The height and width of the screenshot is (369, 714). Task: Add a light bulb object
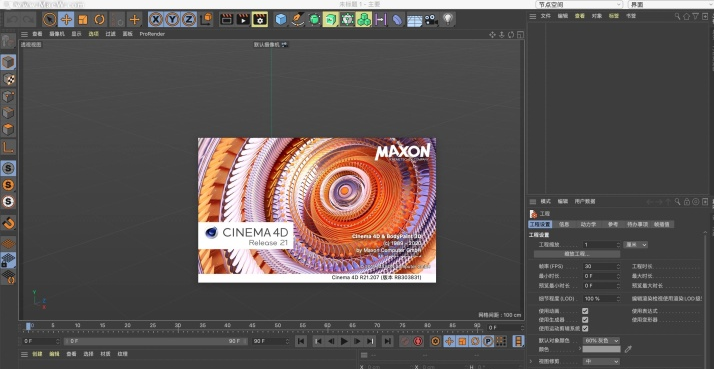tap(448, 20)
